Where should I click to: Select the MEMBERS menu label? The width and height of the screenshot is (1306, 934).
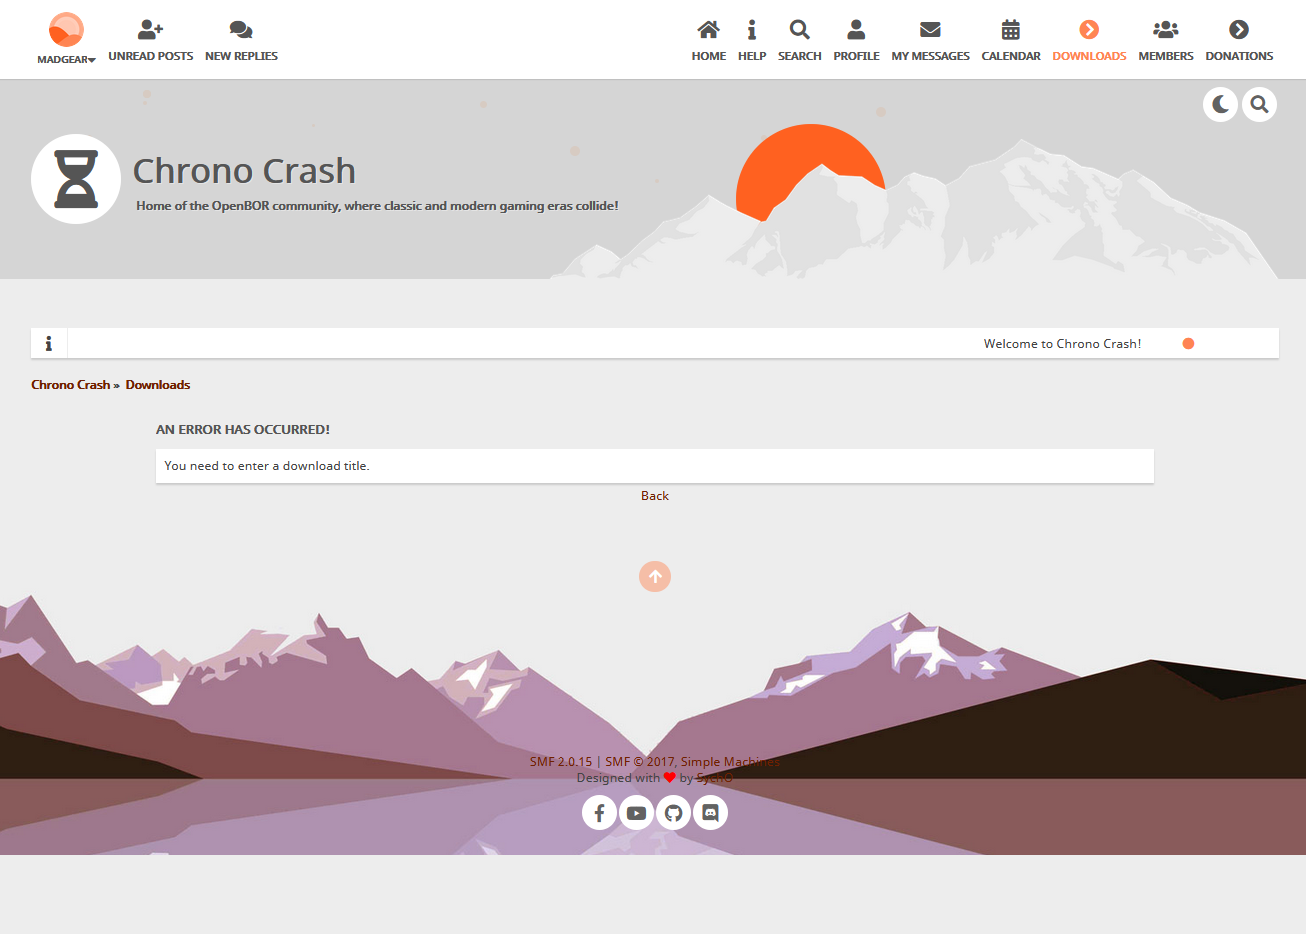click(x=1166, y=56)
